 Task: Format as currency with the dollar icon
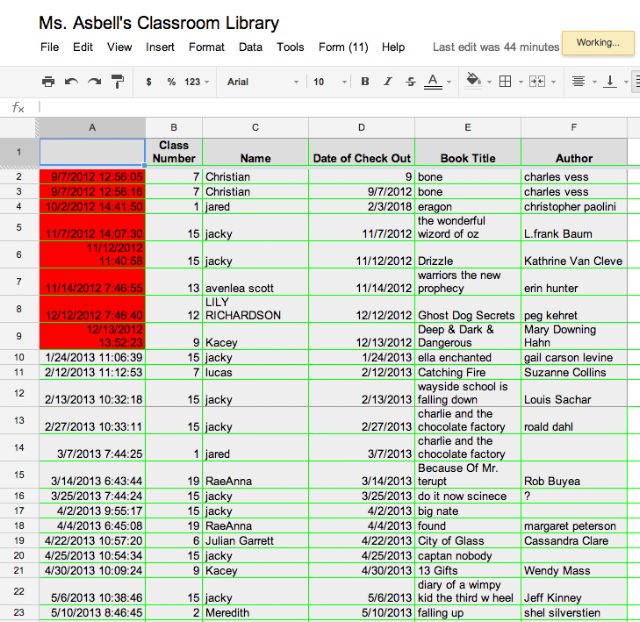149,82
